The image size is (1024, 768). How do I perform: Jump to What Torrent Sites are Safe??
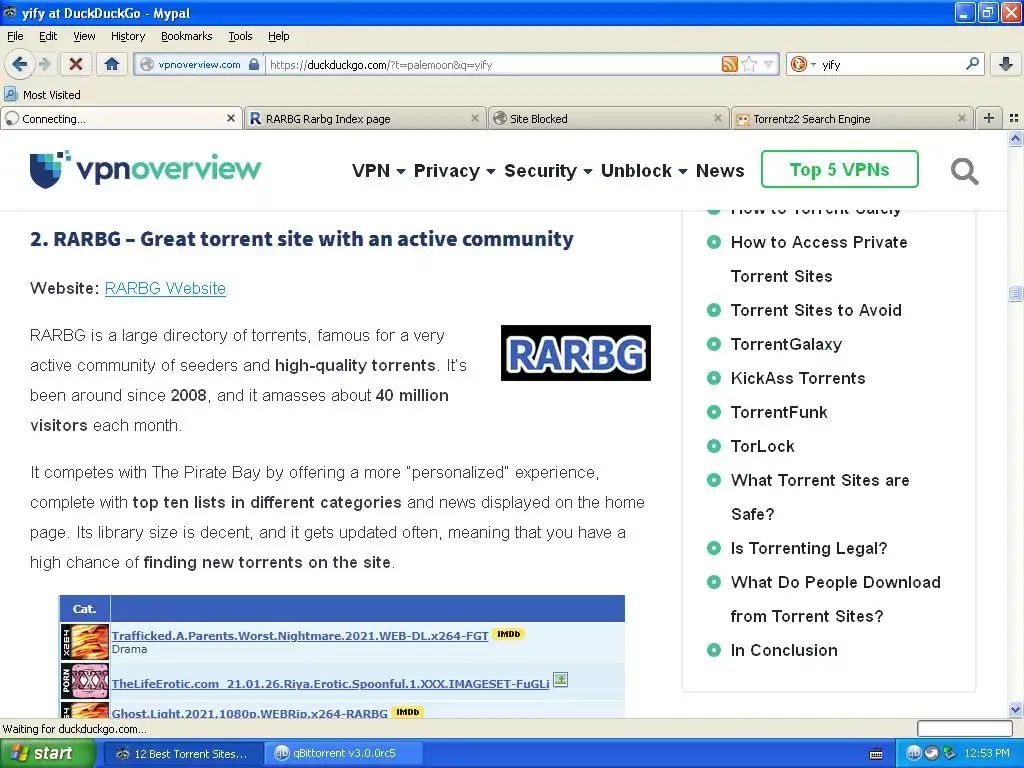click(x=820, y=497)
